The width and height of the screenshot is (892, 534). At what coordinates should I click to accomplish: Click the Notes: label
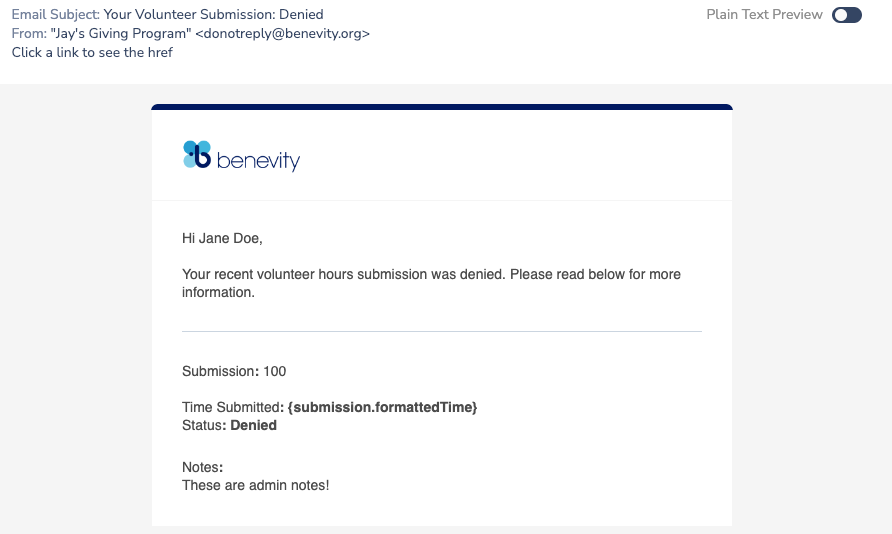tap(203, 467)
